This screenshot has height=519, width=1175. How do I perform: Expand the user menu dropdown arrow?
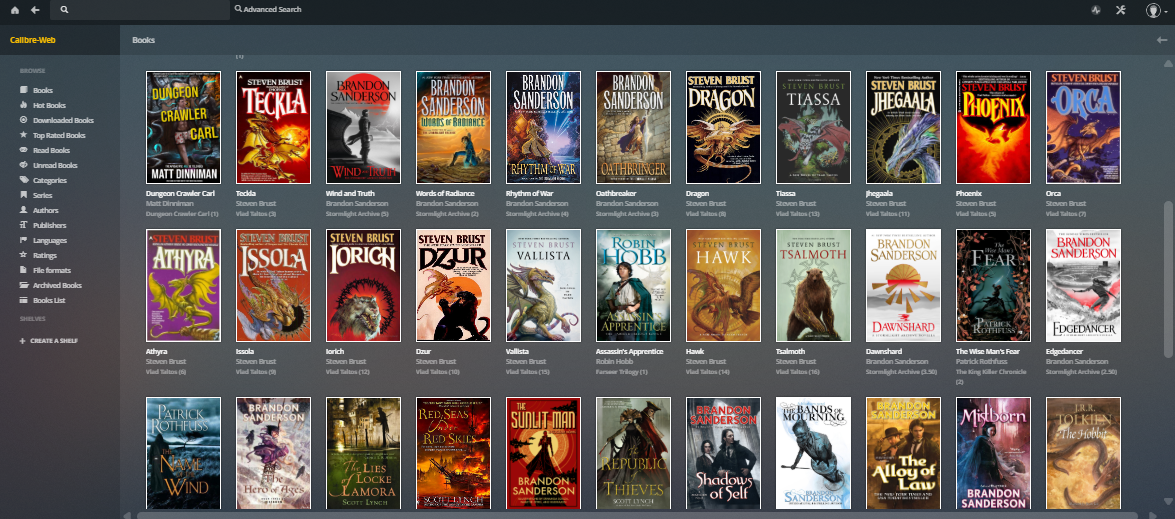1166,11
